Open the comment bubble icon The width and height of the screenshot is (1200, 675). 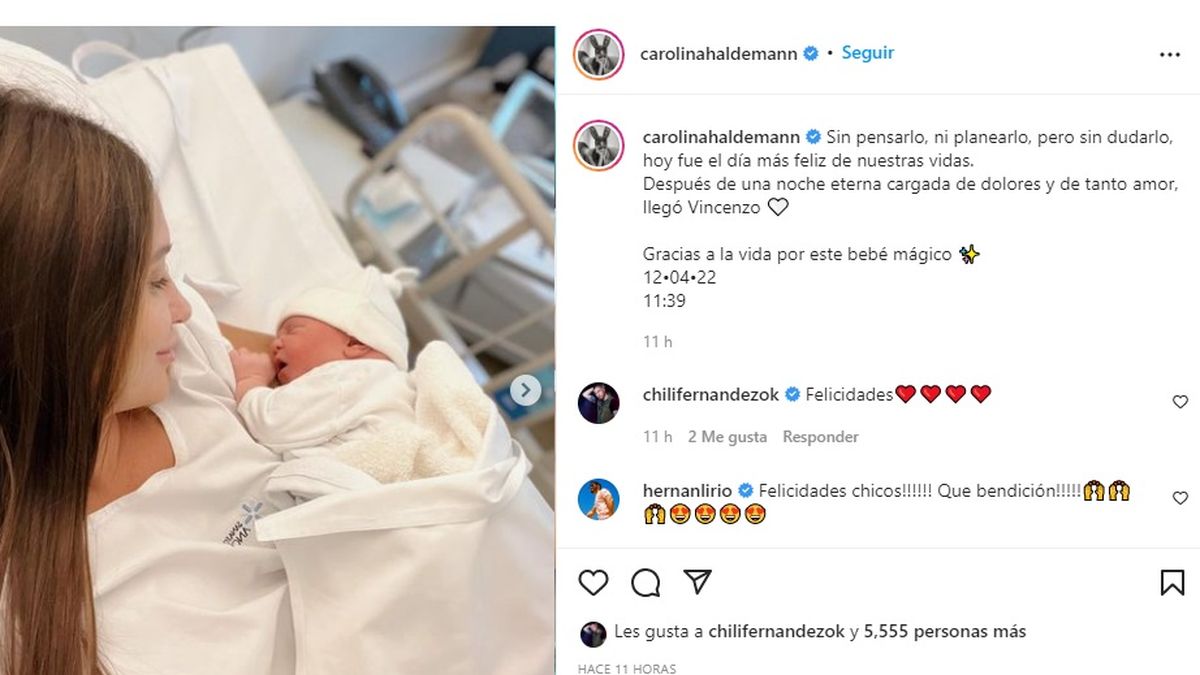tap(646, 582)
